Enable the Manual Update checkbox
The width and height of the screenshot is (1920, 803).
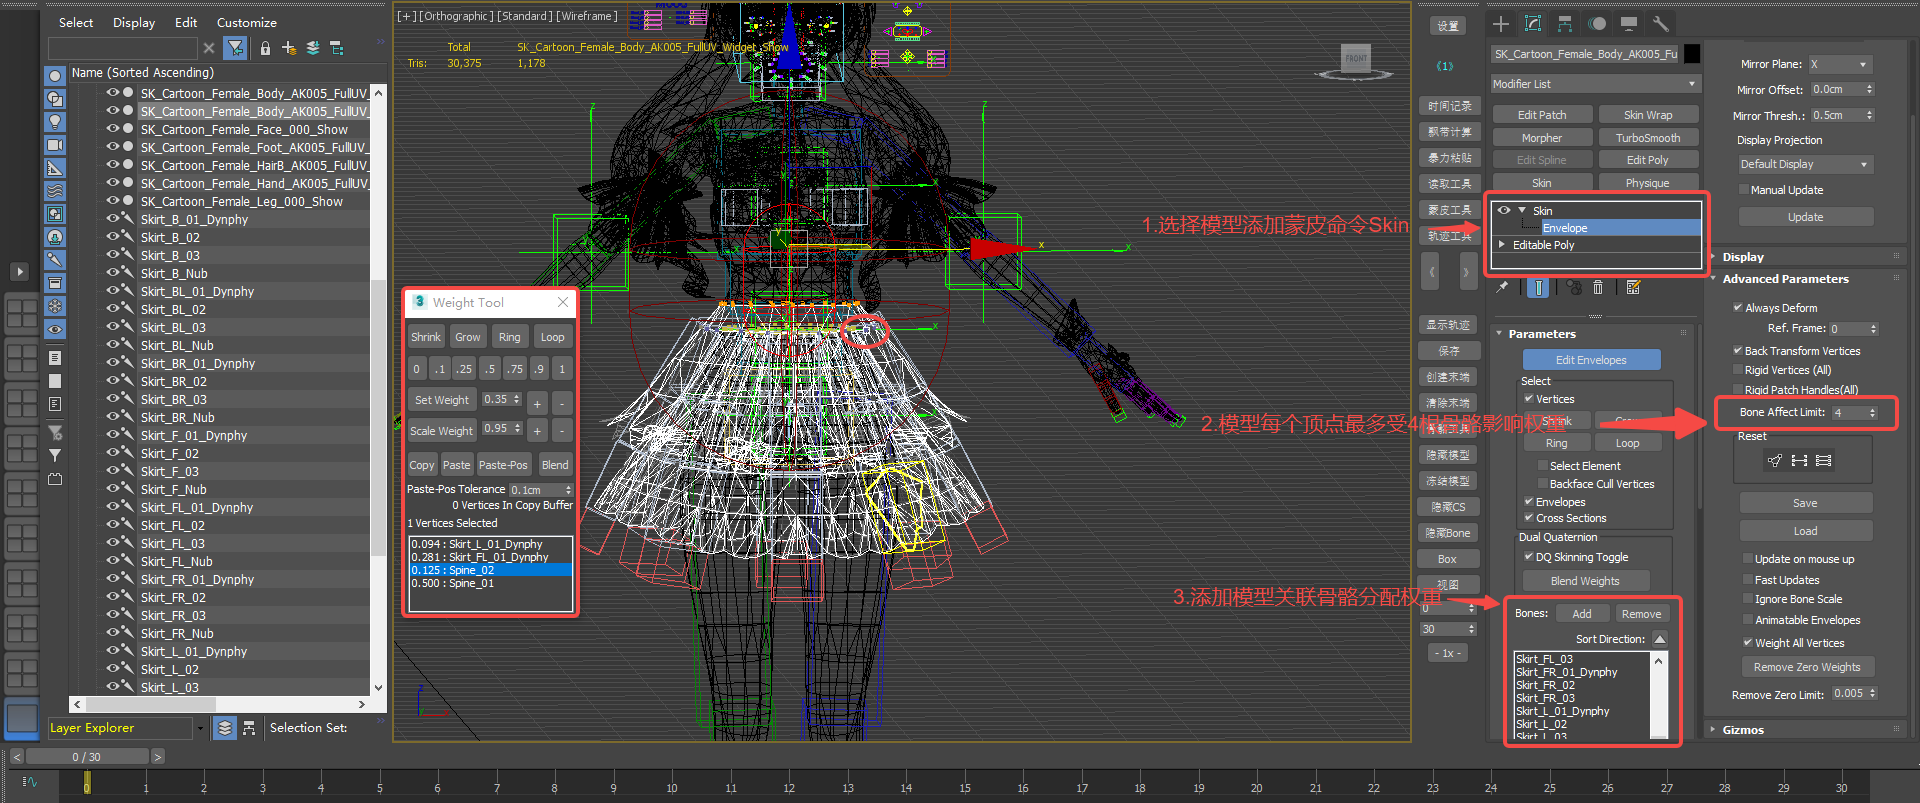[x=1744, y=190]
